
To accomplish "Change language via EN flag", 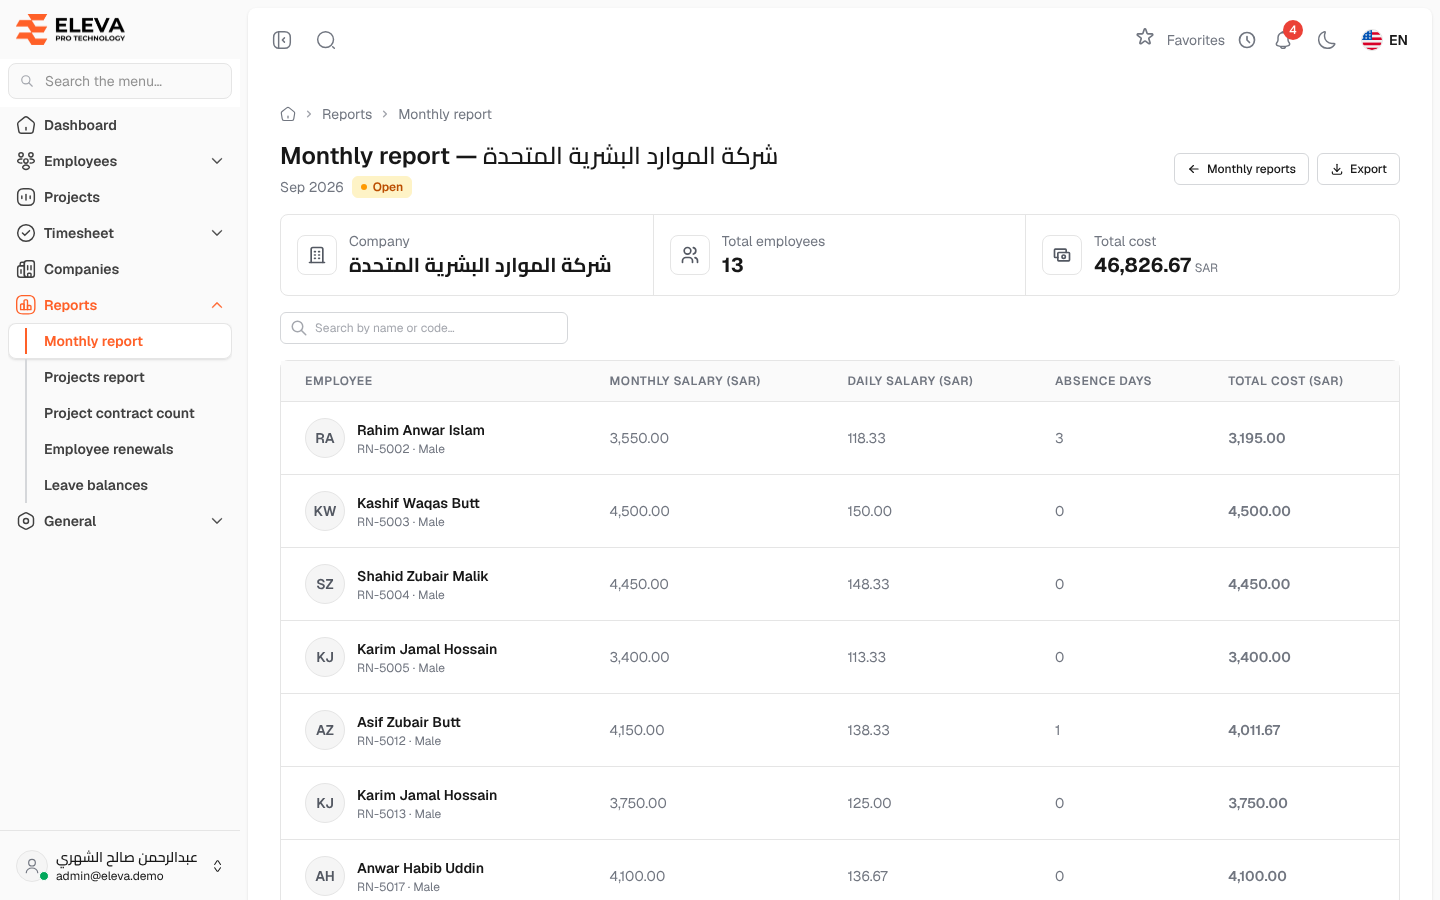I will (x=1385, y=40).
